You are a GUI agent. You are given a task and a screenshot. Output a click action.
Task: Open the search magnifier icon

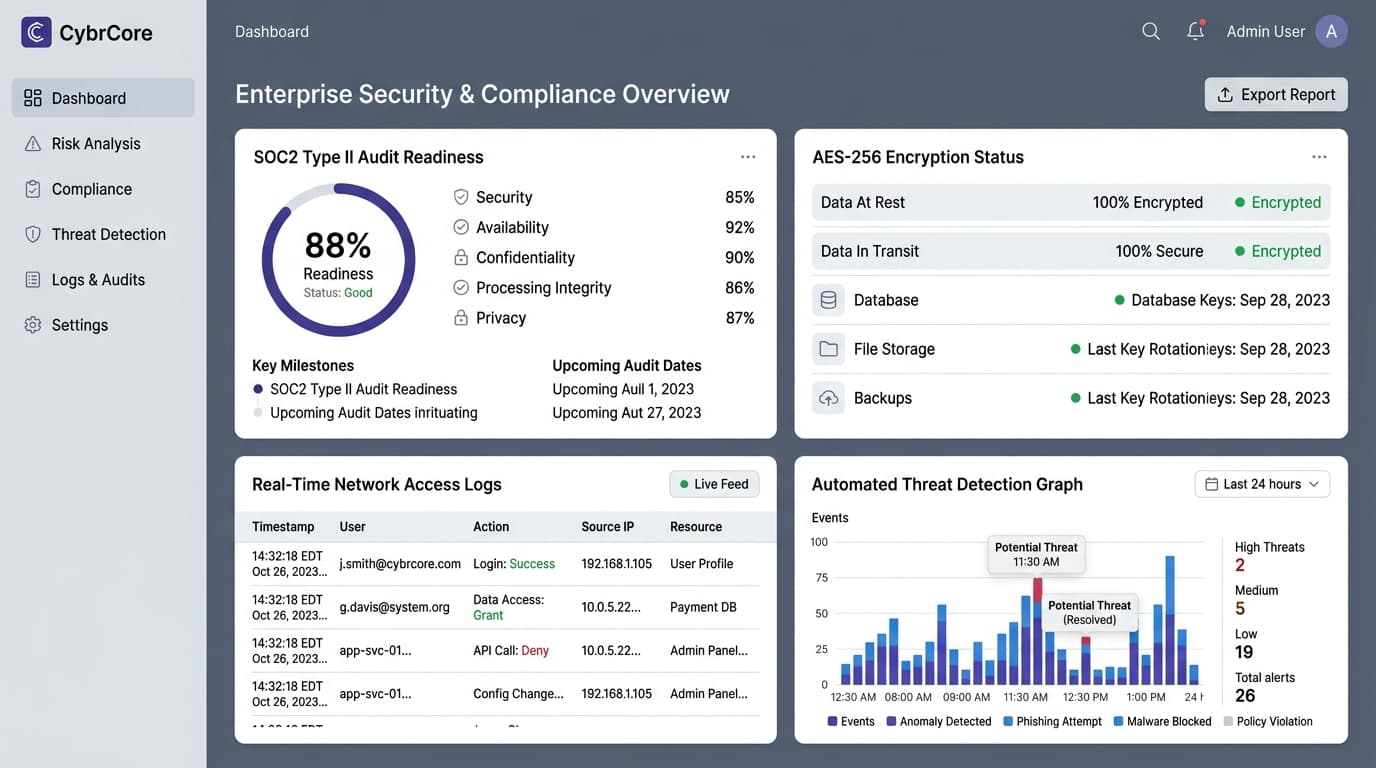(x=1151, y=31)
